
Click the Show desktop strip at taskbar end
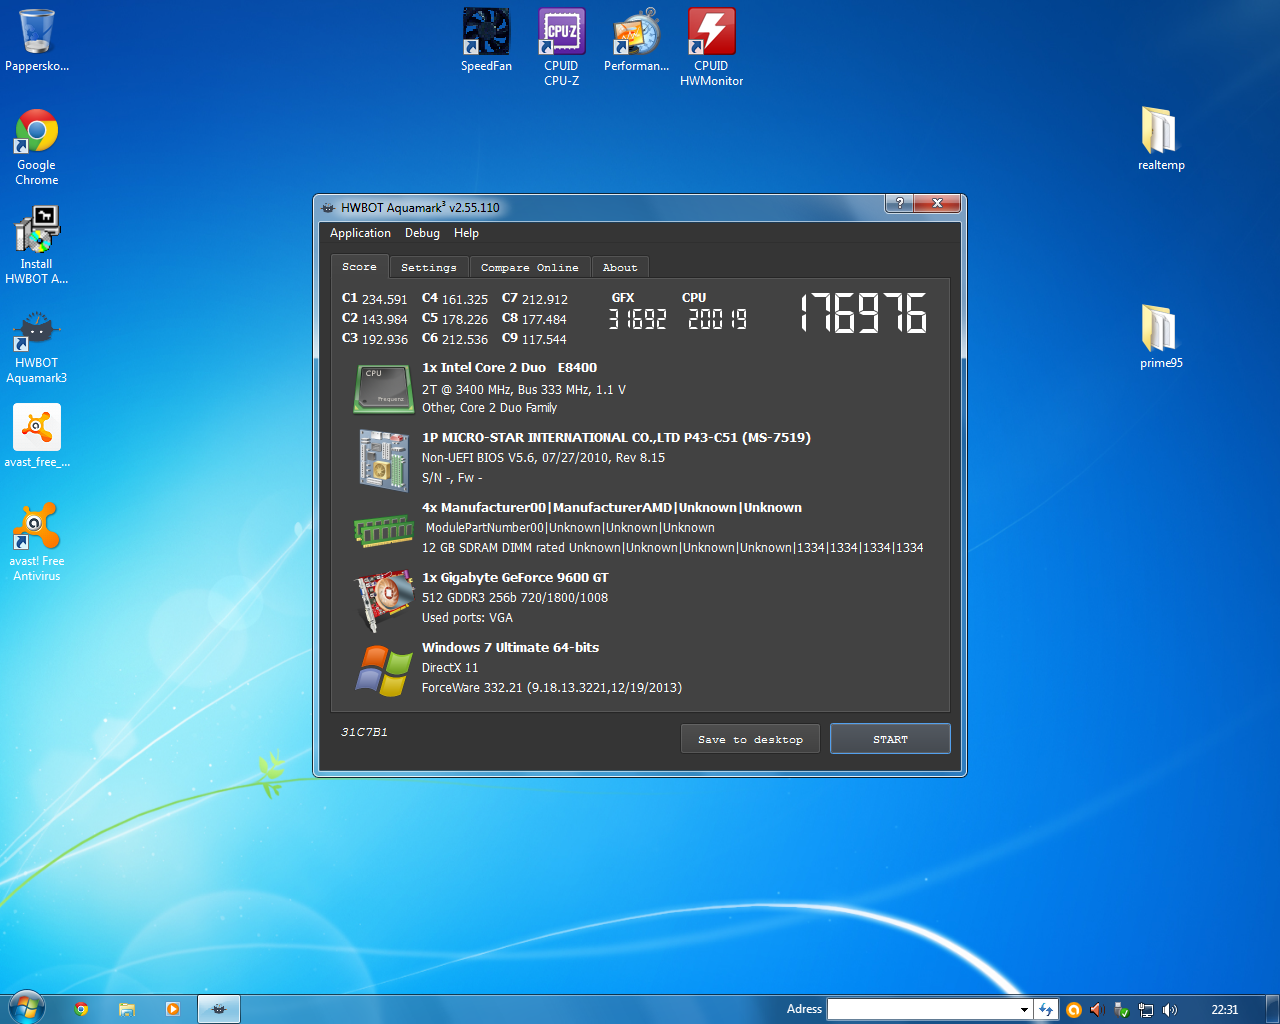1272,1009
